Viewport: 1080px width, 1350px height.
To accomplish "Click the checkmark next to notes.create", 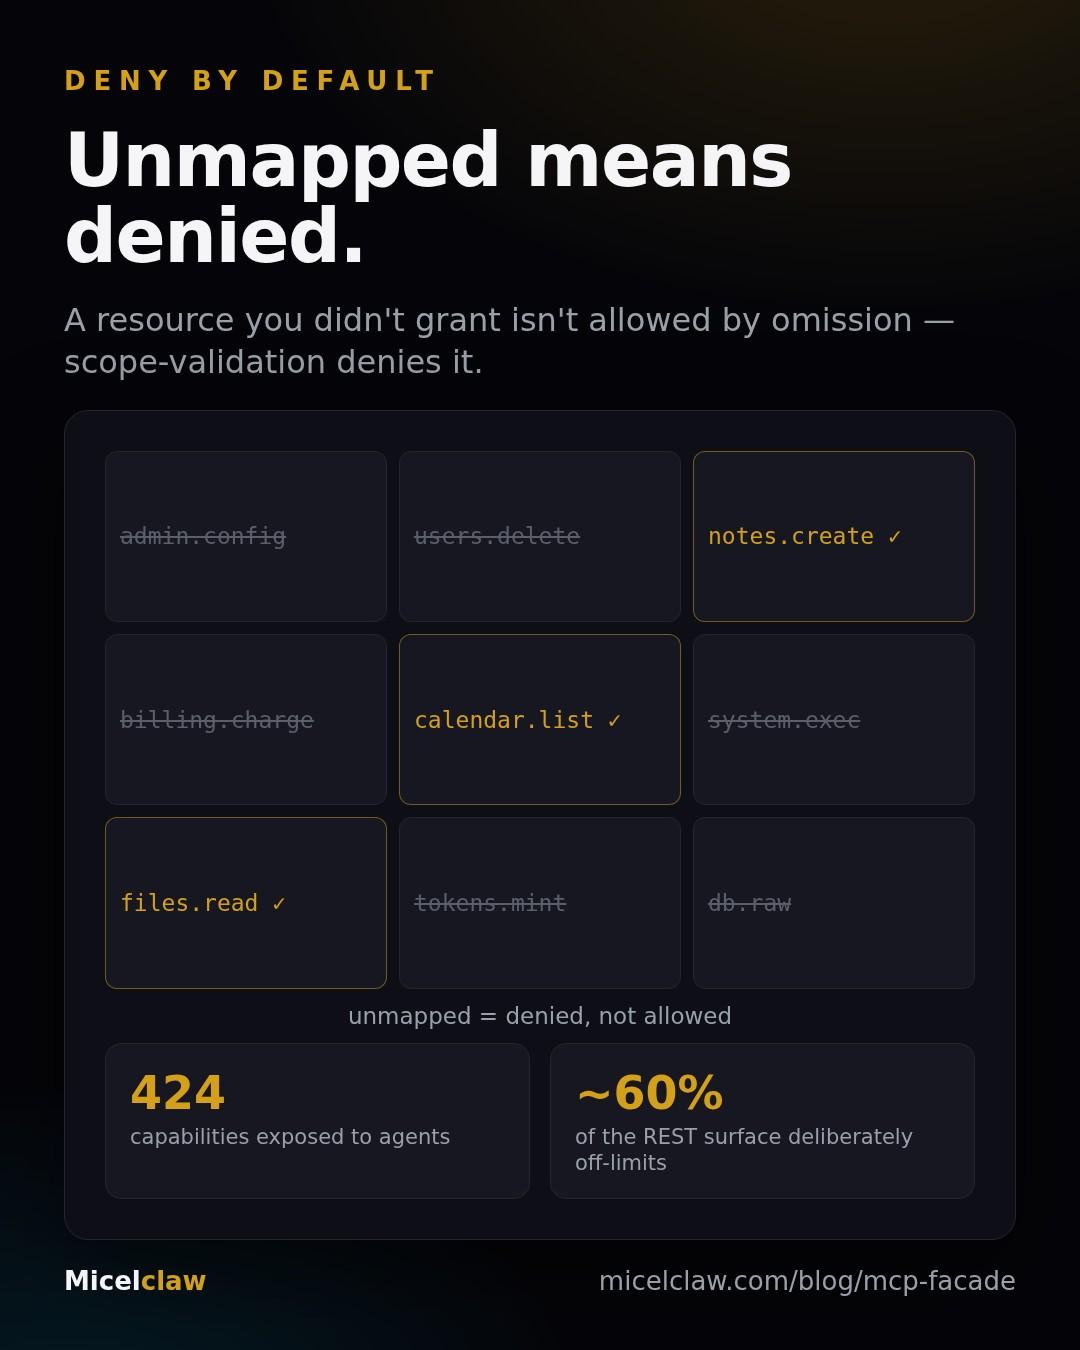I will click(894, 537).
